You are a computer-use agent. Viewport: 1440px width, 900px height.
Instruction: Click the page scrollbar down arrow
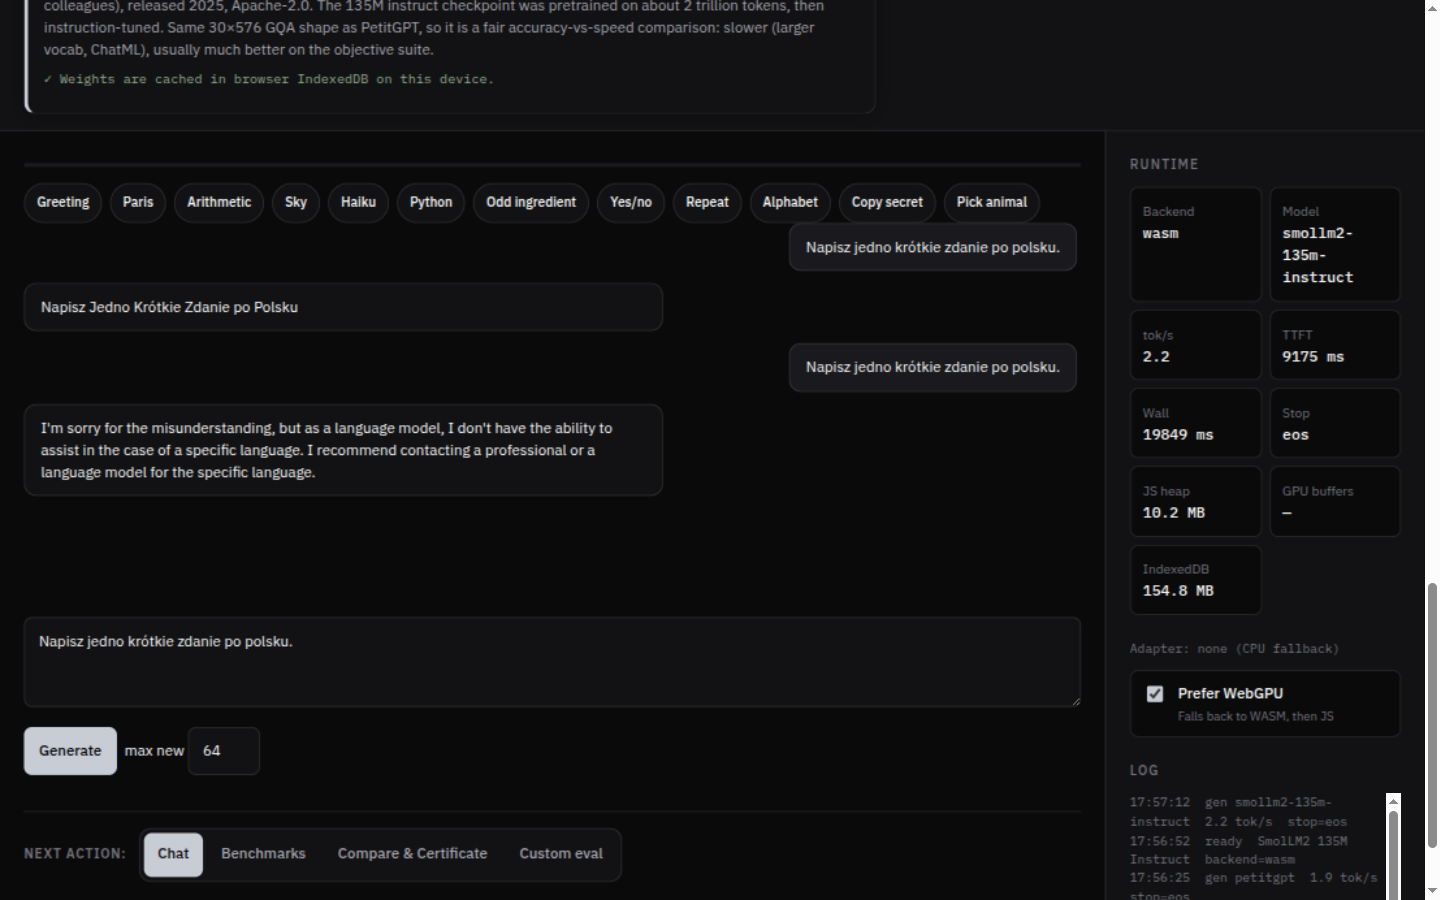(1432, 890)
